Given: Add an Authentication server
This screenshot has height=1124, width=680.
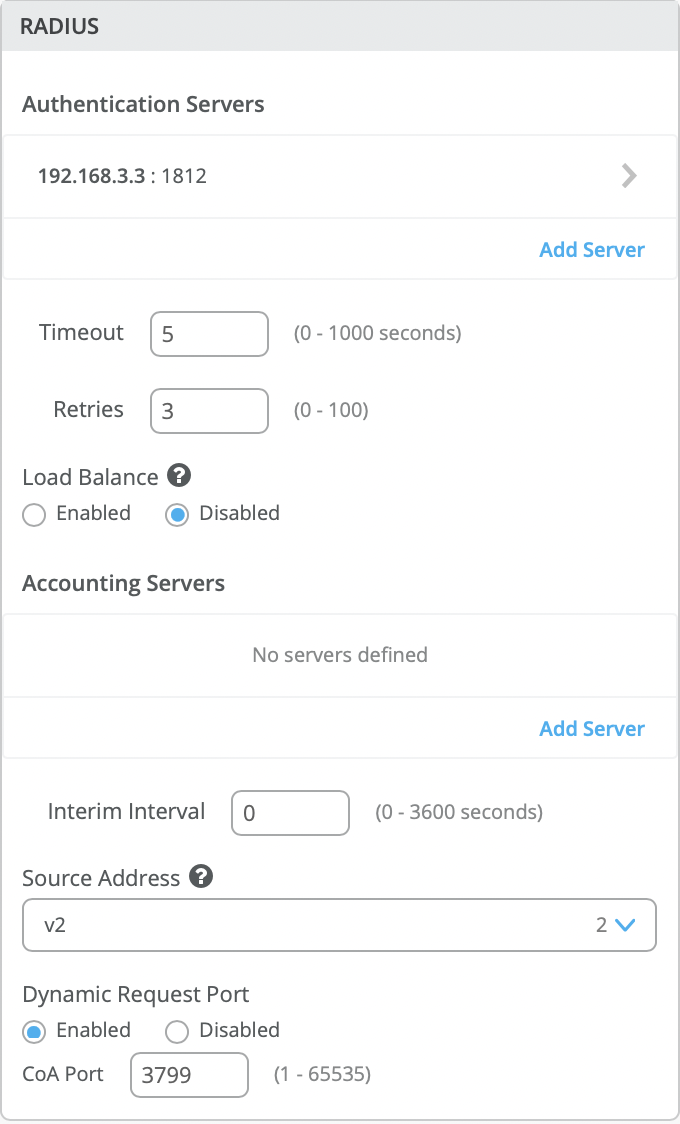Looking at the screenshot, I should pyautogui.click(x=592, y=250).
